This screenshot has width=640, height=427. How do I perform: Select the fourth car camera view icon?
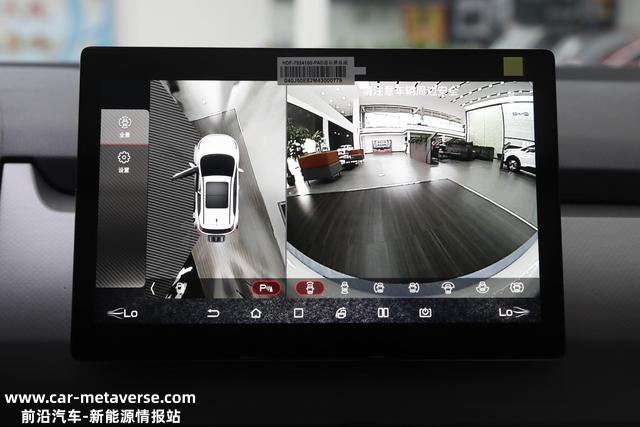coord(413,288)
